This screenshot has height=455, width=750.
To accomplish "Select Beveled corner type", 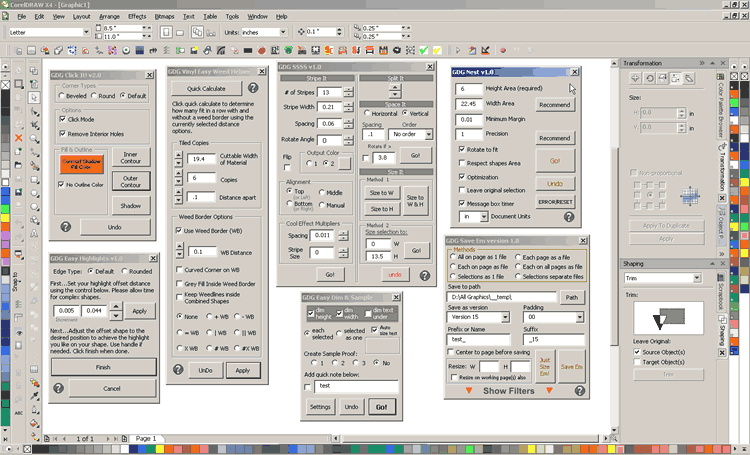I will tap(61, 96).
